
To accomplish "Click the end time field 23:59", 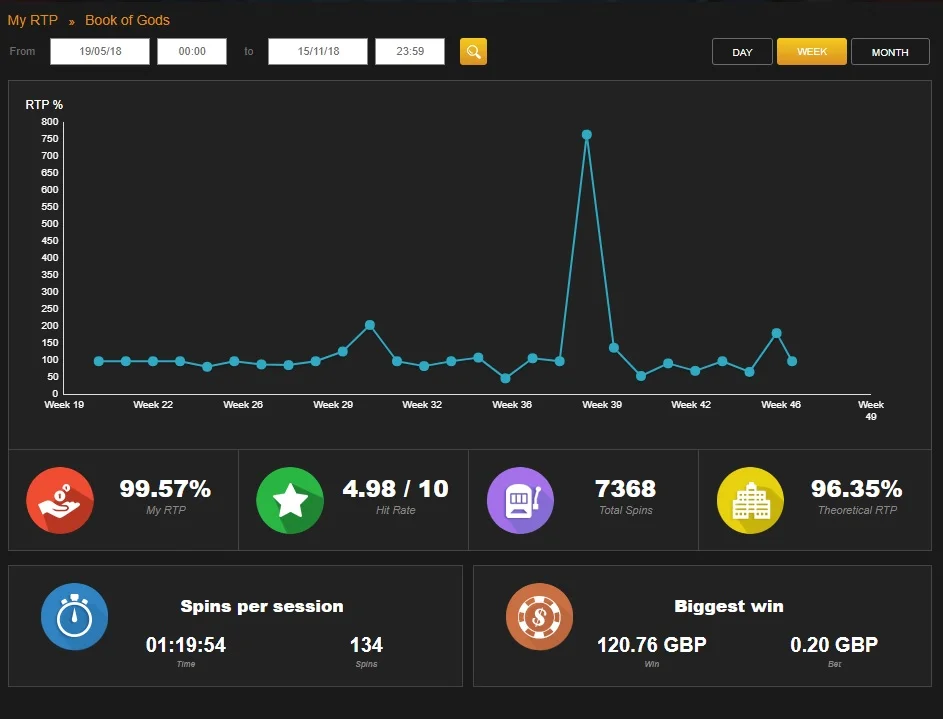I will (410, 52).
